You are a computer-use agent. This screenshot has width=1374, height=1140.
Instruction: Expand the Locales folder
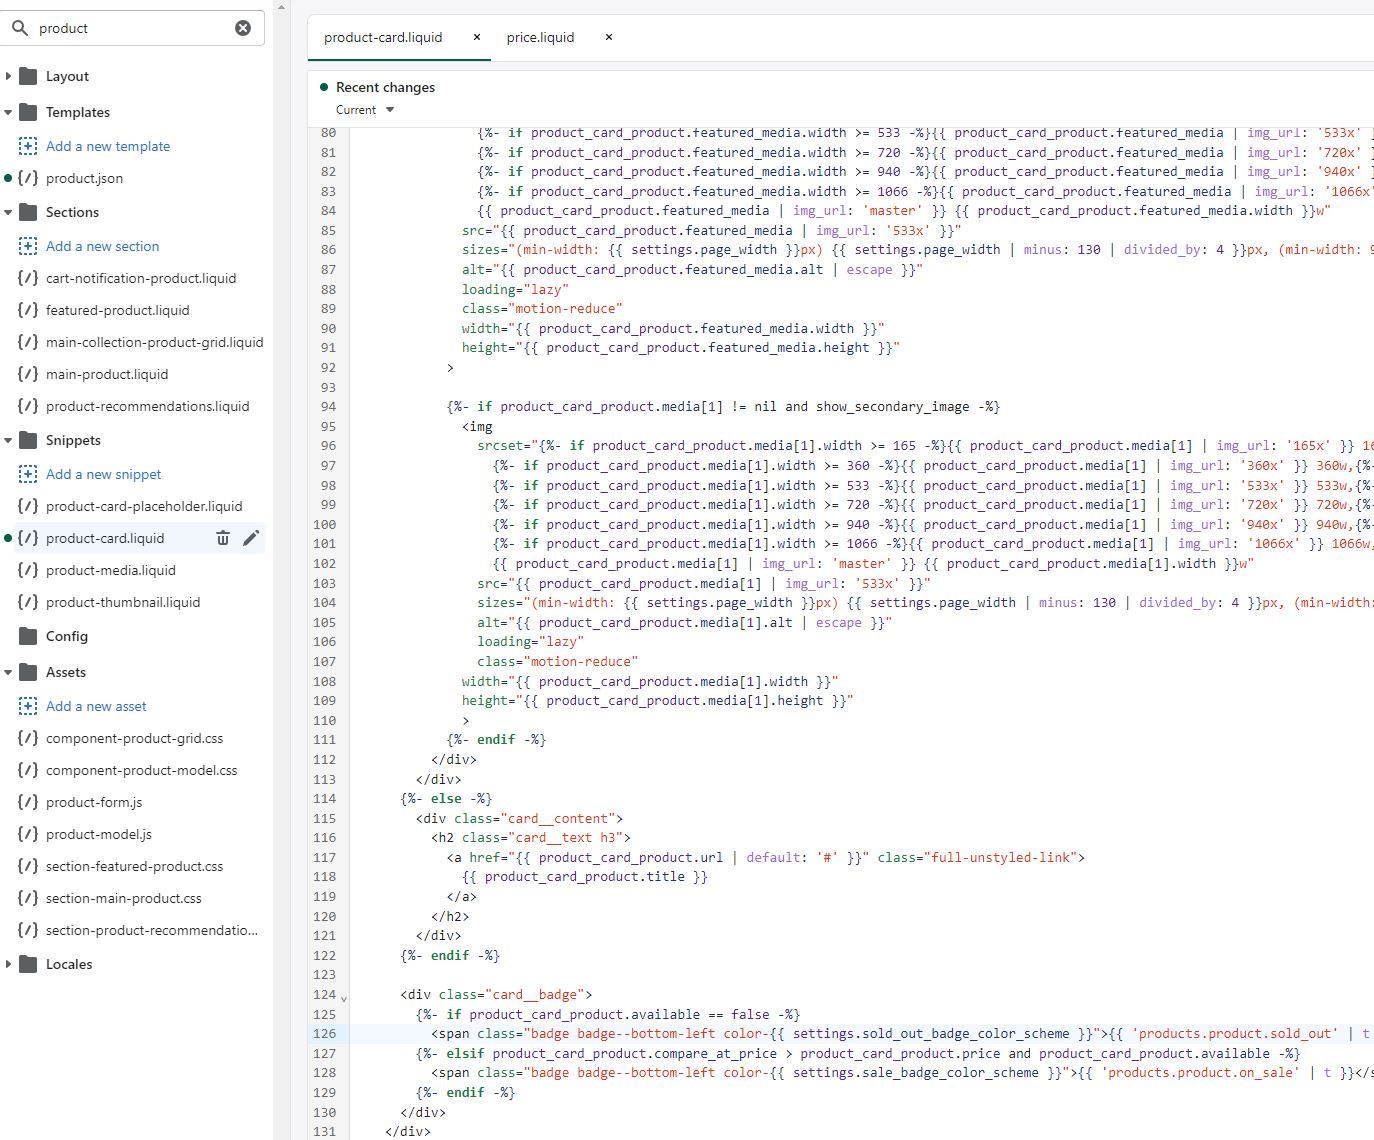[9, 964]
